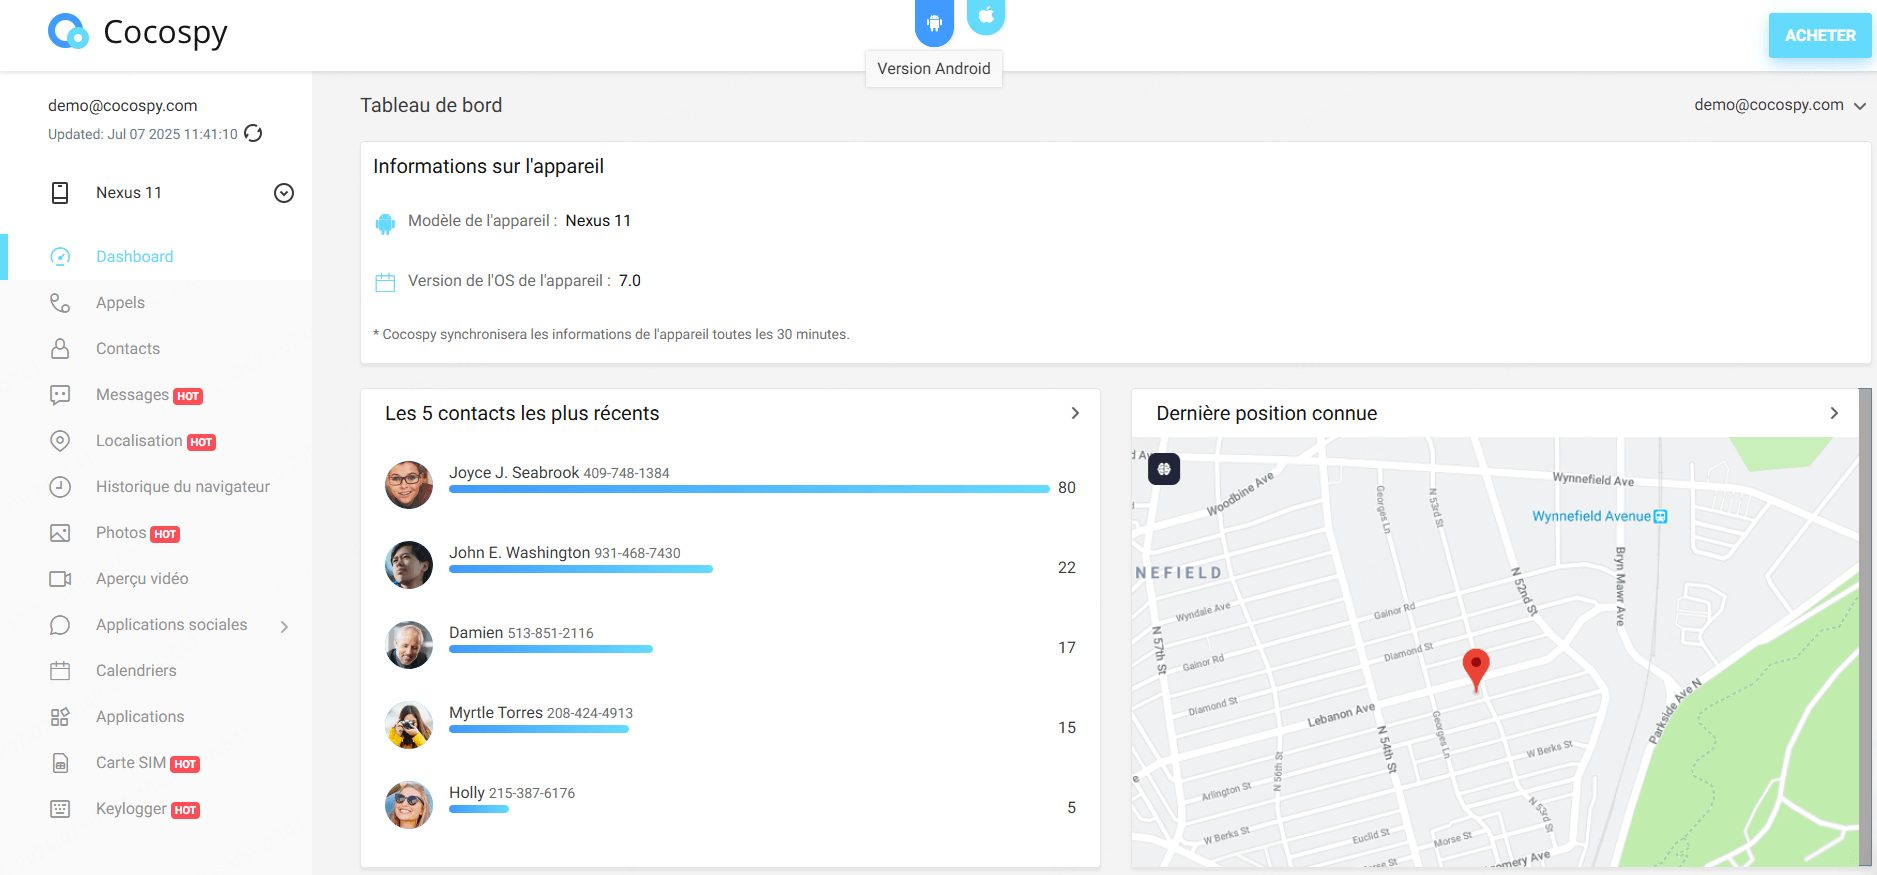Open recent contacts details chevron

(1075, 413)
